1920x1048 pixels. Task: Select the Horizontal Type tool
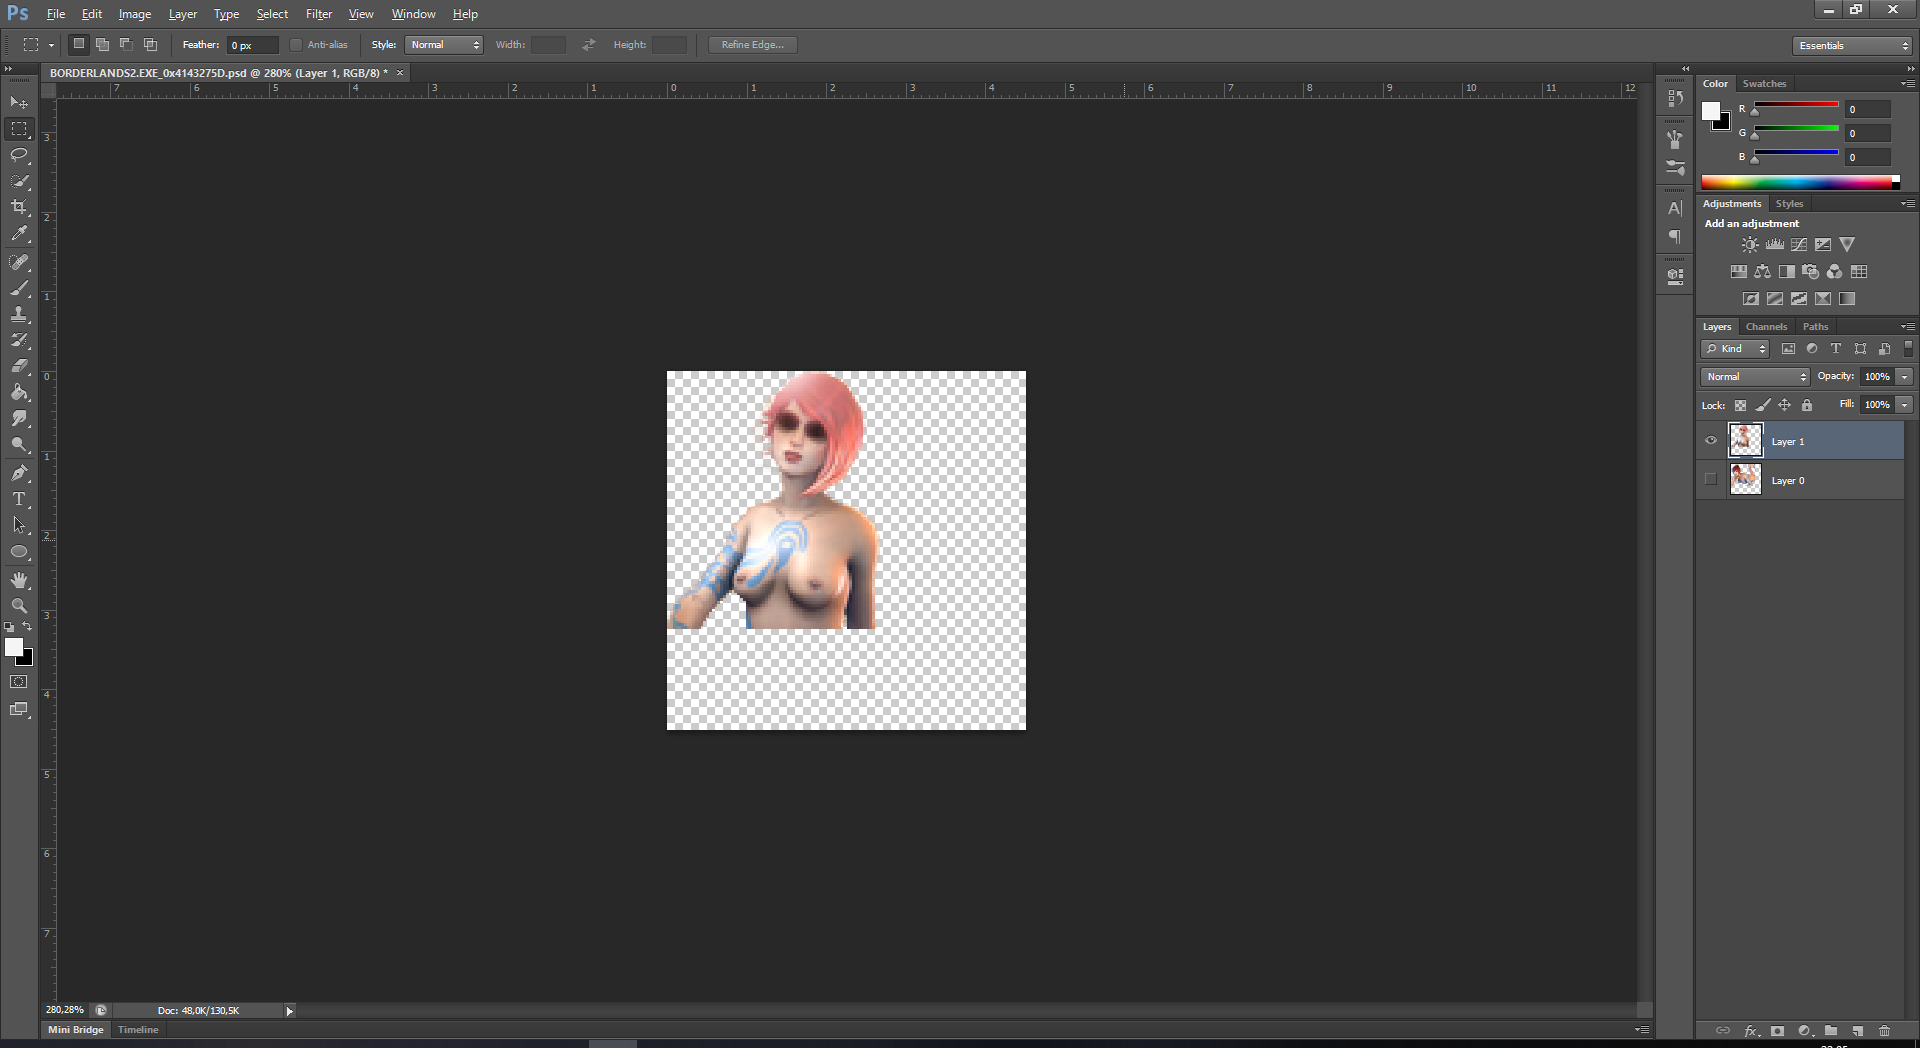(19, 499)
